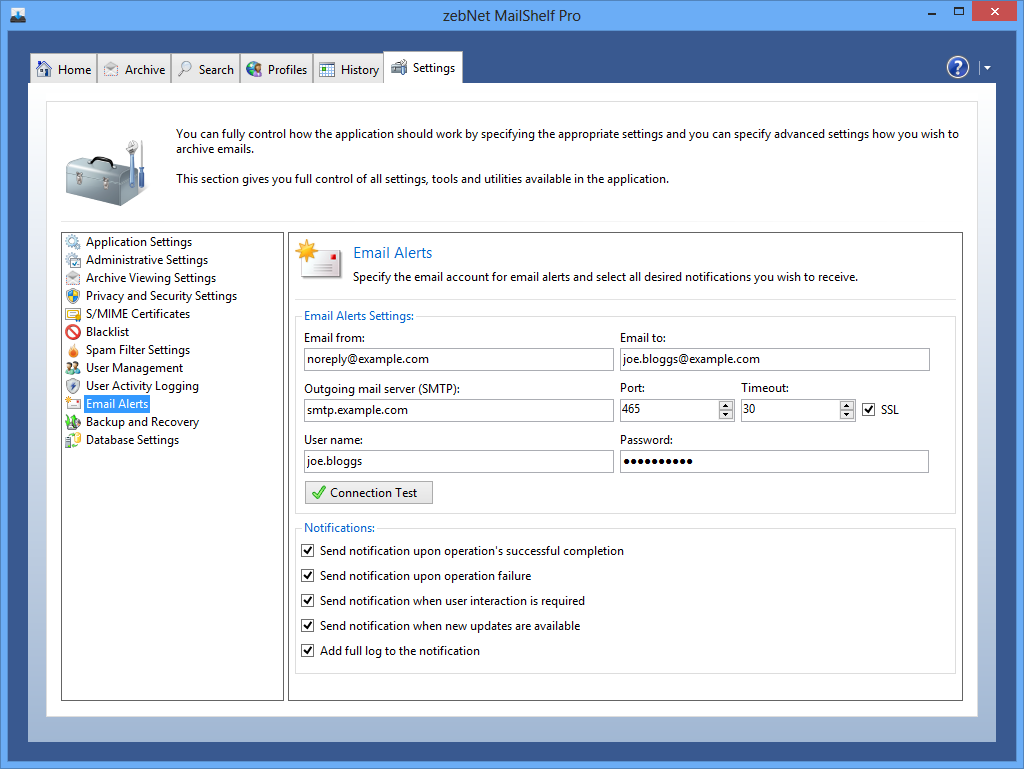Click the History tab calendar icon
The height and width of the screenshot is (769, 1024).
click(327, 70)
